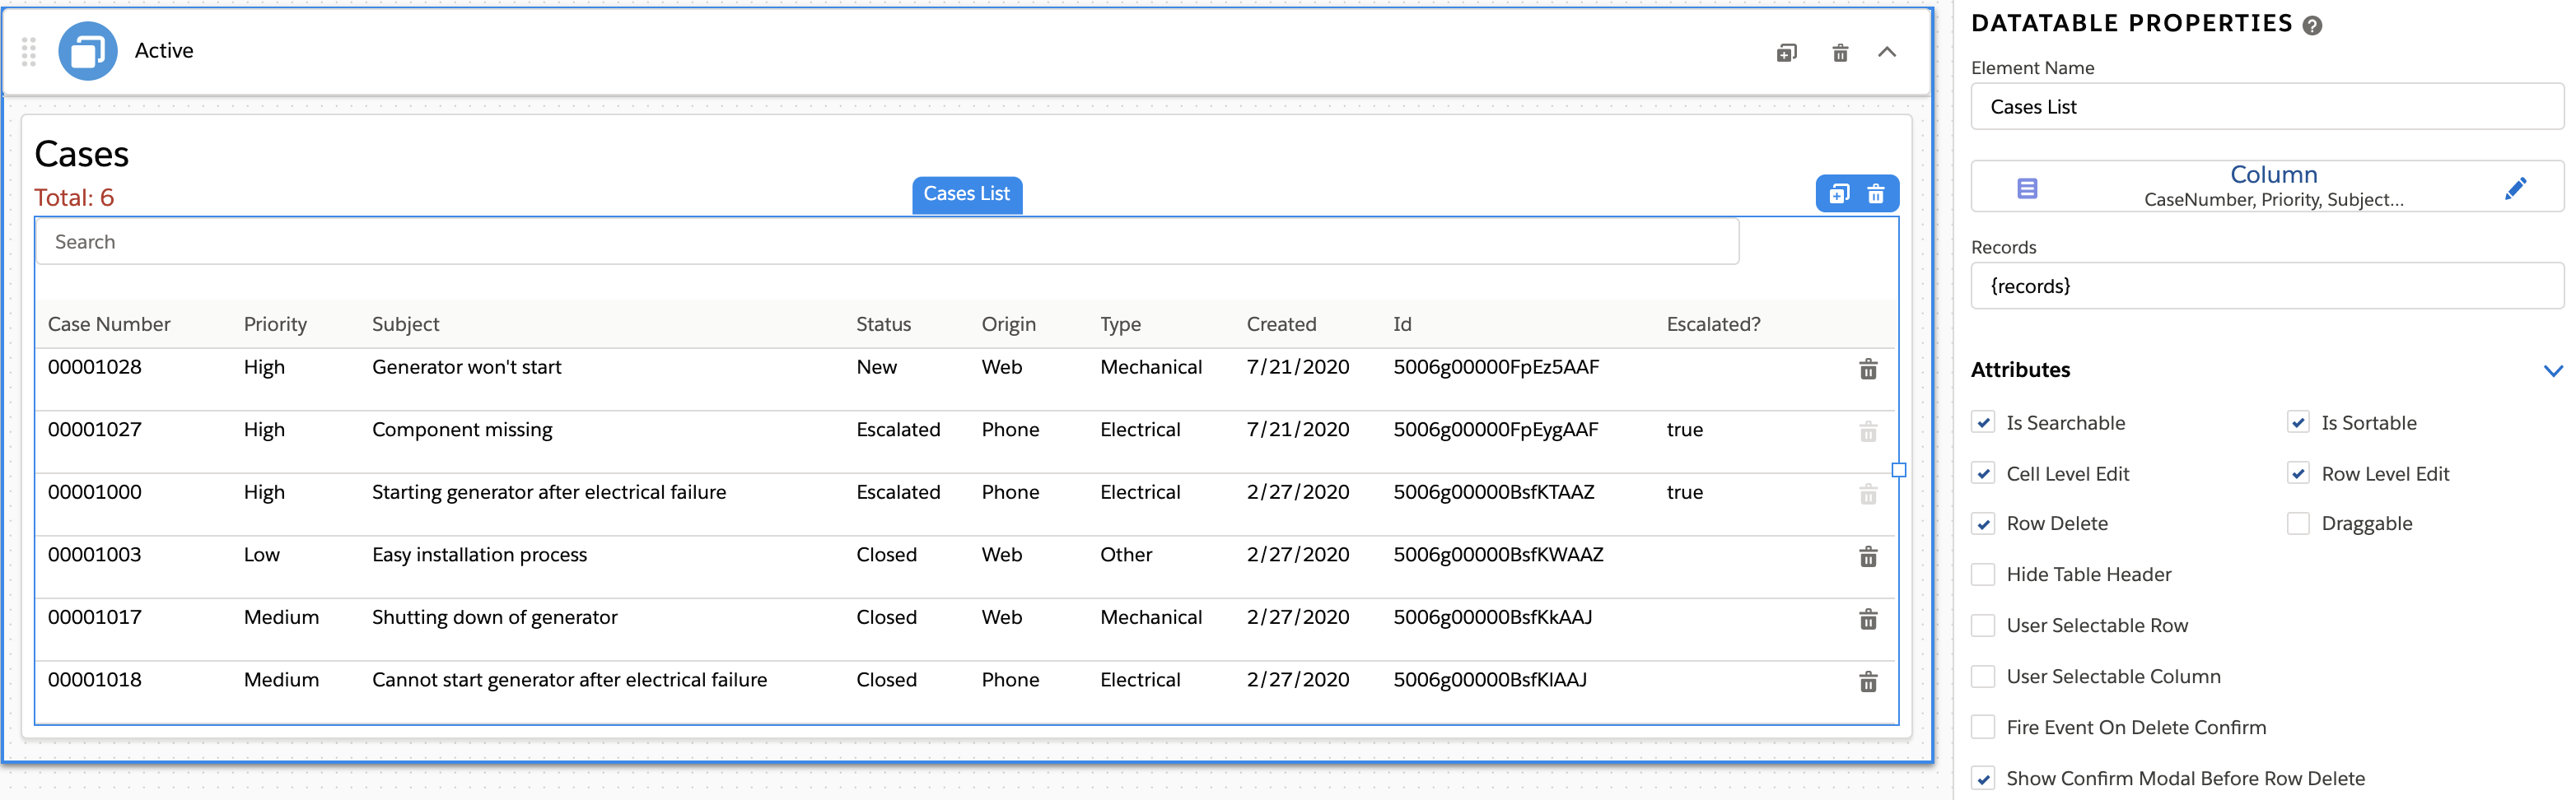
Task: Click Component missing subject cell
Action: (462, 430)
